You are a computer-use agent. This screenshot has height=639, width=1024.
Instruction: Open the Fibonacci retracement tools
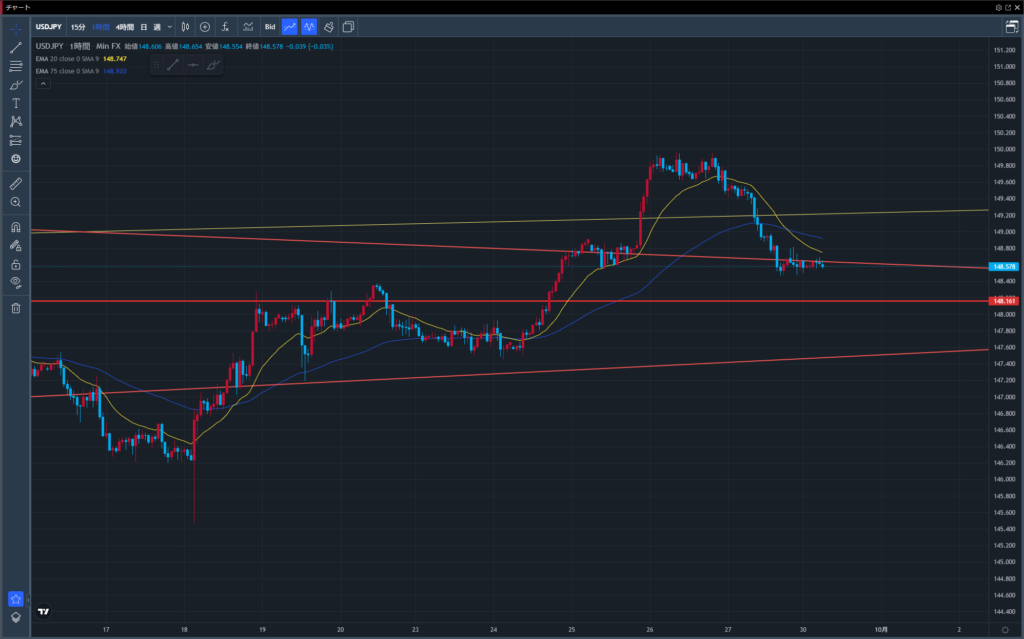click(x=15, y=66)
